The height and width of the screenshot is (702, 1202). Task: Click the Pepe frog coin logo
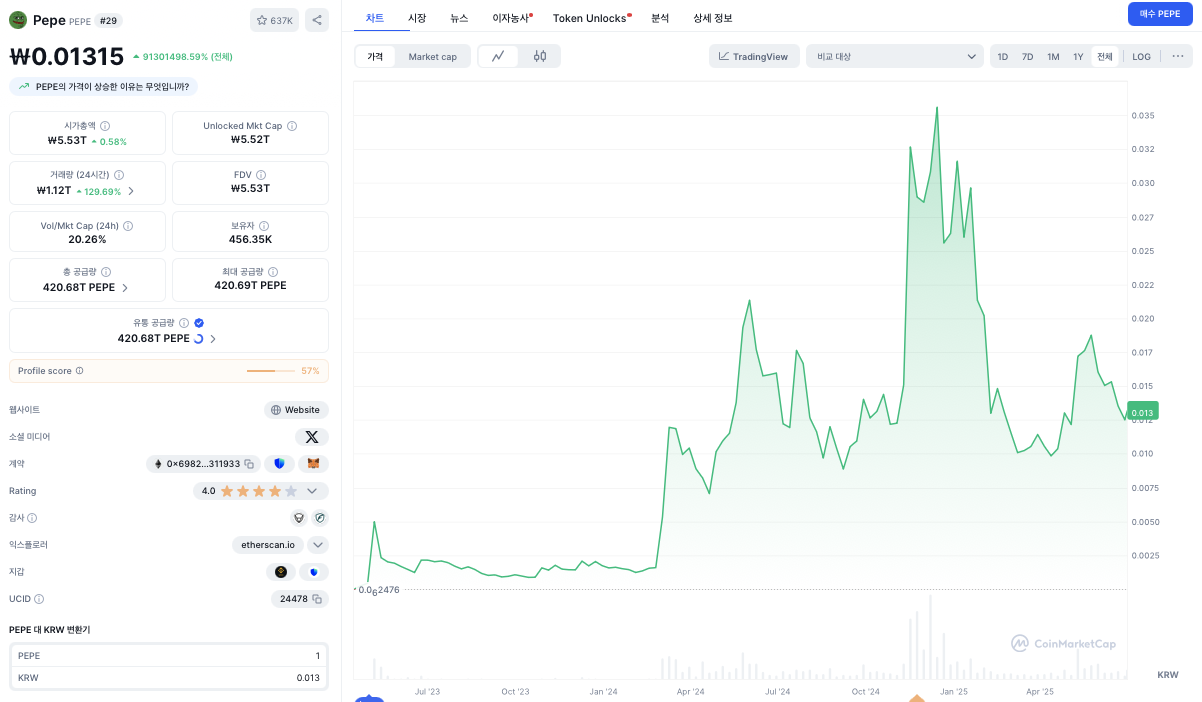point(19,19)
